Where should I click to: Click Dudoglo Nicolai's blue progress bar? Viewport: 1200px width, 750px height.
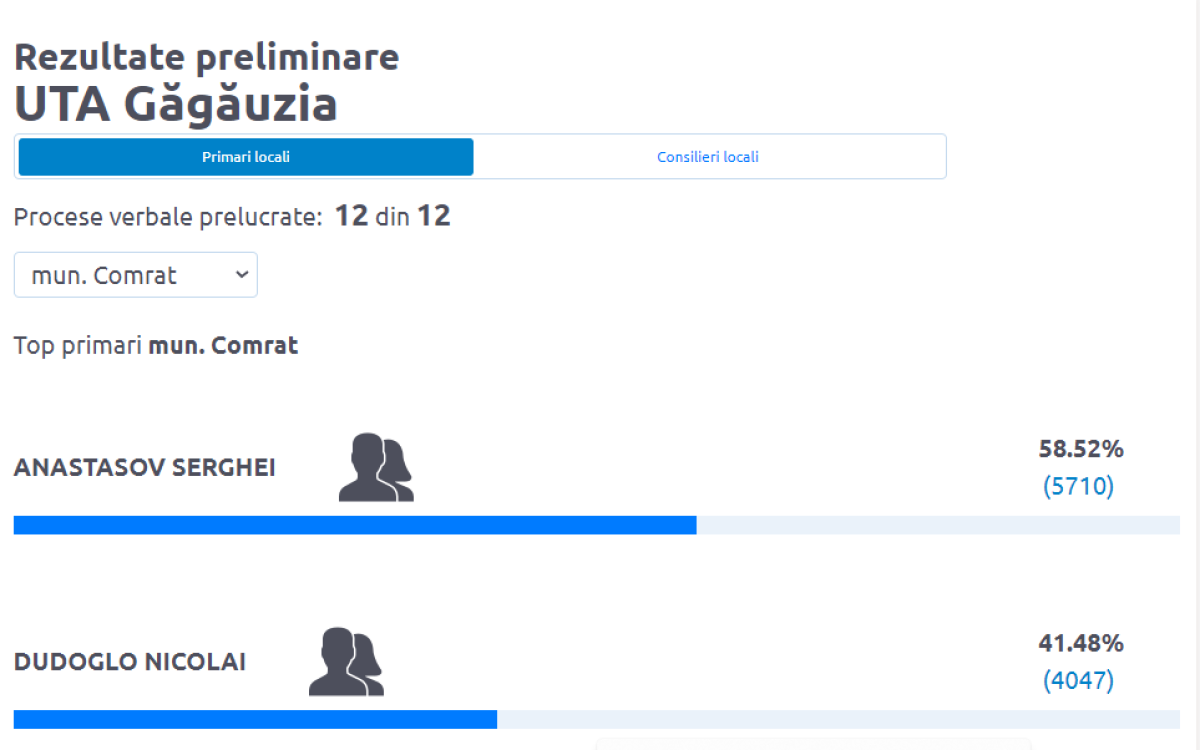255,719
